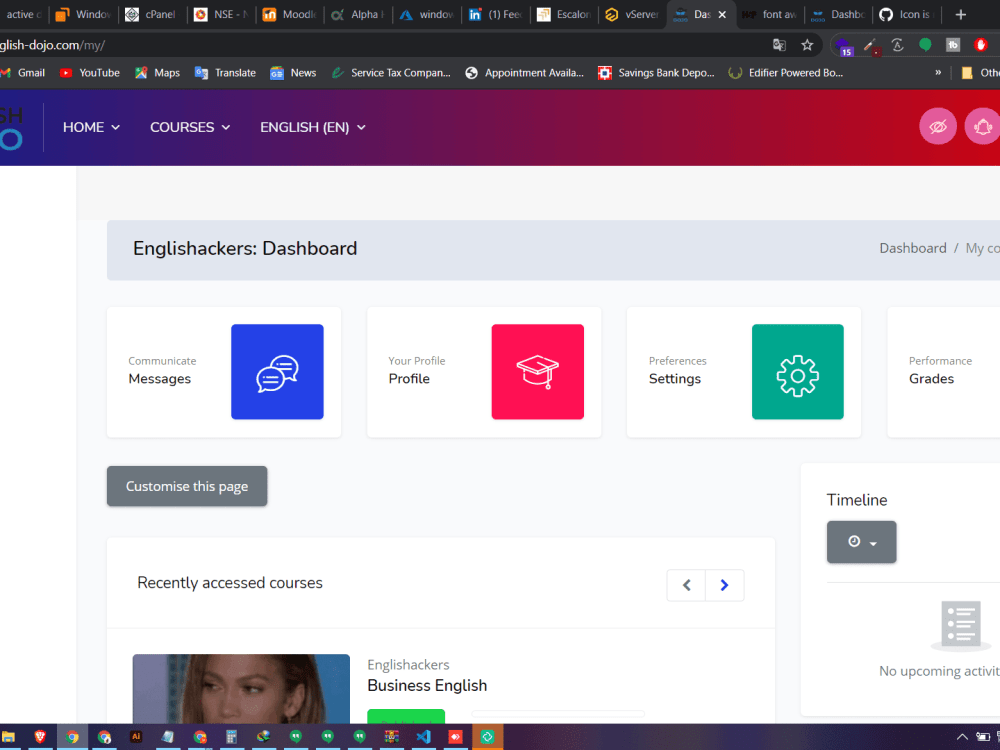Open the purple extension with 15 badge
Image resolution: width=1000 pixels, height=750 pixels.
[843, 46]
